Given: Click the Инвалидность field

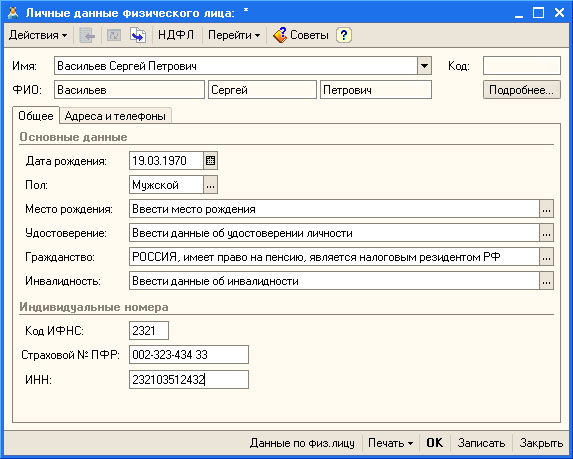Looking at the screenshot, I should click(334, 281).
